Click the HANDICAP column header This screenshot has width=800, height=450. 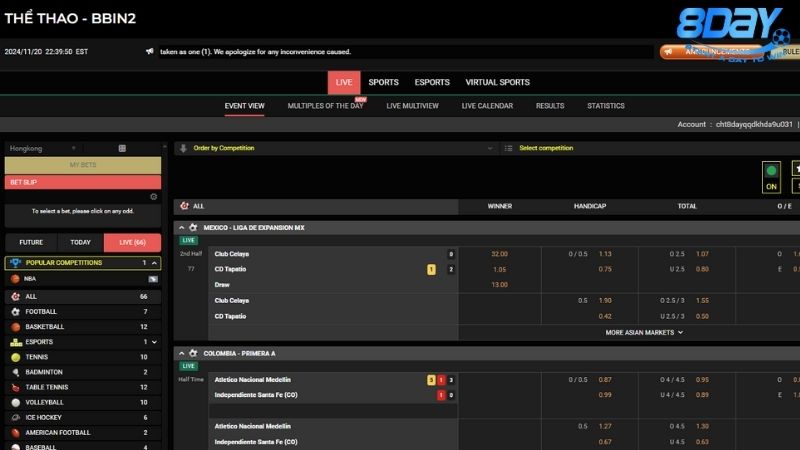pos(590,206)
